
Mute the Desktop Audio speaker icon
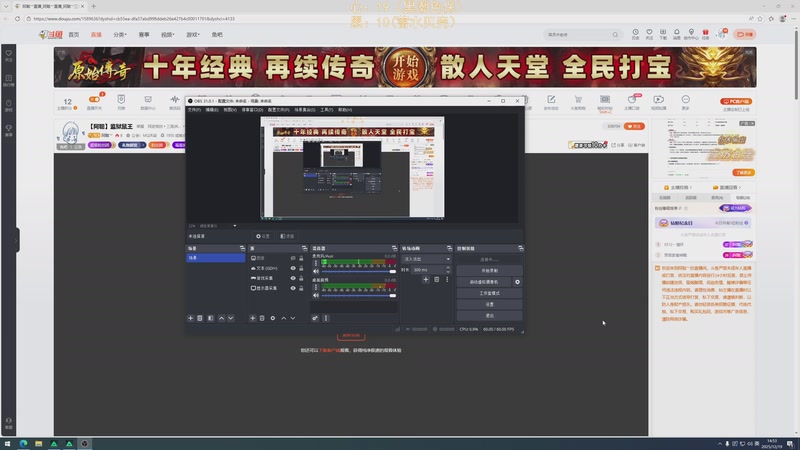click(x=316, y=295)
